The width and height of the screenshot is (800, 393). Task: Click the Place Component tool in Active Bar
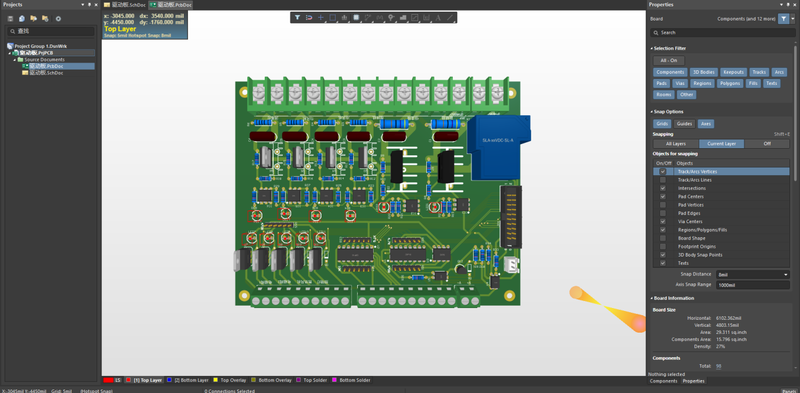(x=356, y=17)
